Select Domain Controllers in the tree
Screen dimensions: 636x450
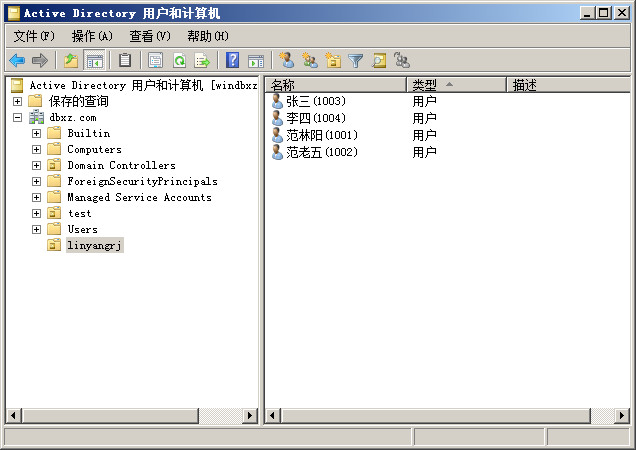(122, 165)
